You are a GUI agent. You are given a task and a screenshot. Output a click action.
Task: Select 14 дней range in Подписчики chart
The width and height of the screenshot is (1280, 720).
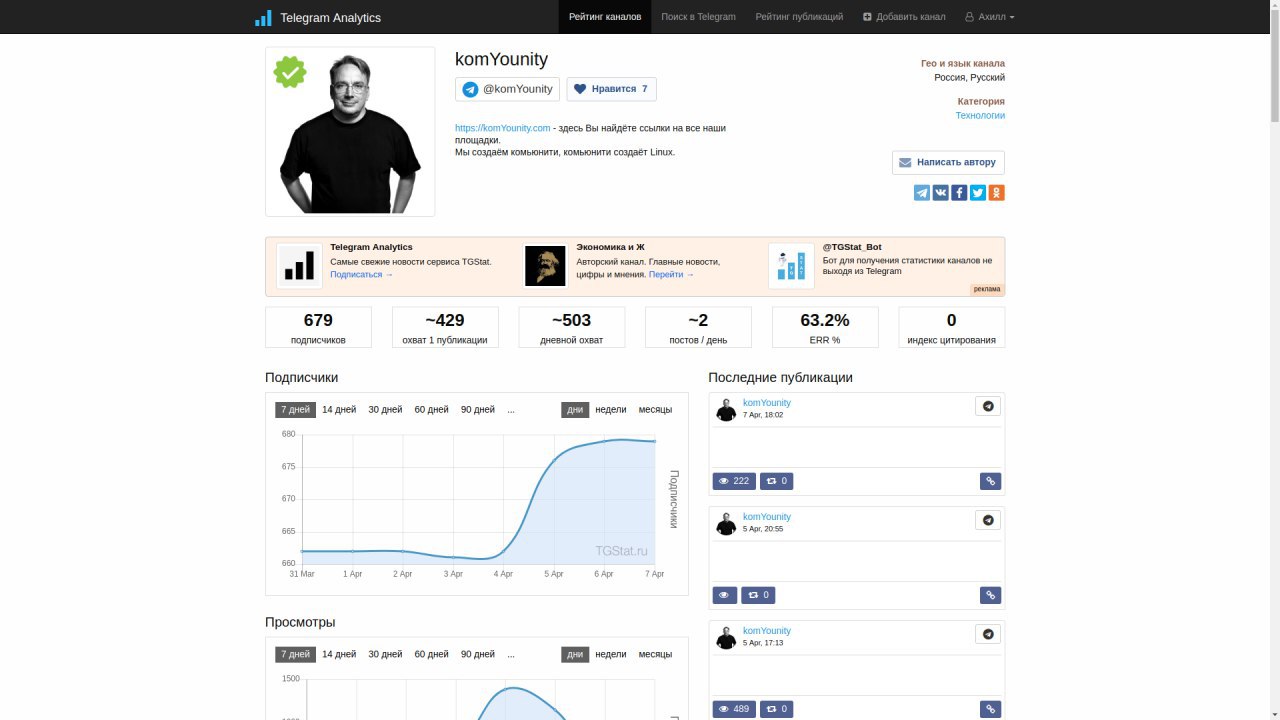point(339,410)
